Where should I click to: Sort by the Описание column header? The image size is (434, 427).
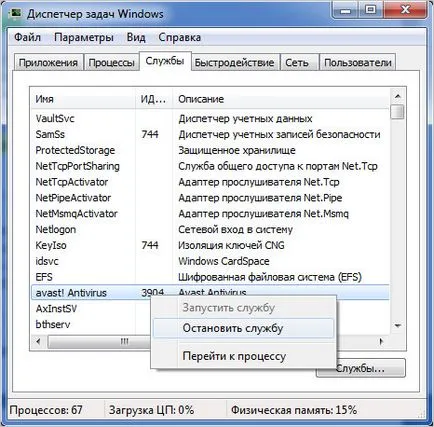coord(281,99)
